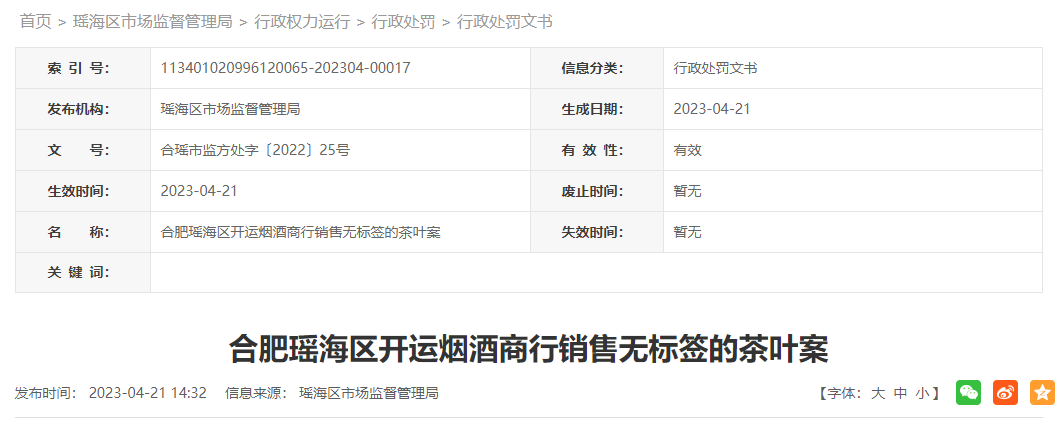Add page to favorites star icon
Screen dimensions: 1062x433
click(x=1042, y=392)
